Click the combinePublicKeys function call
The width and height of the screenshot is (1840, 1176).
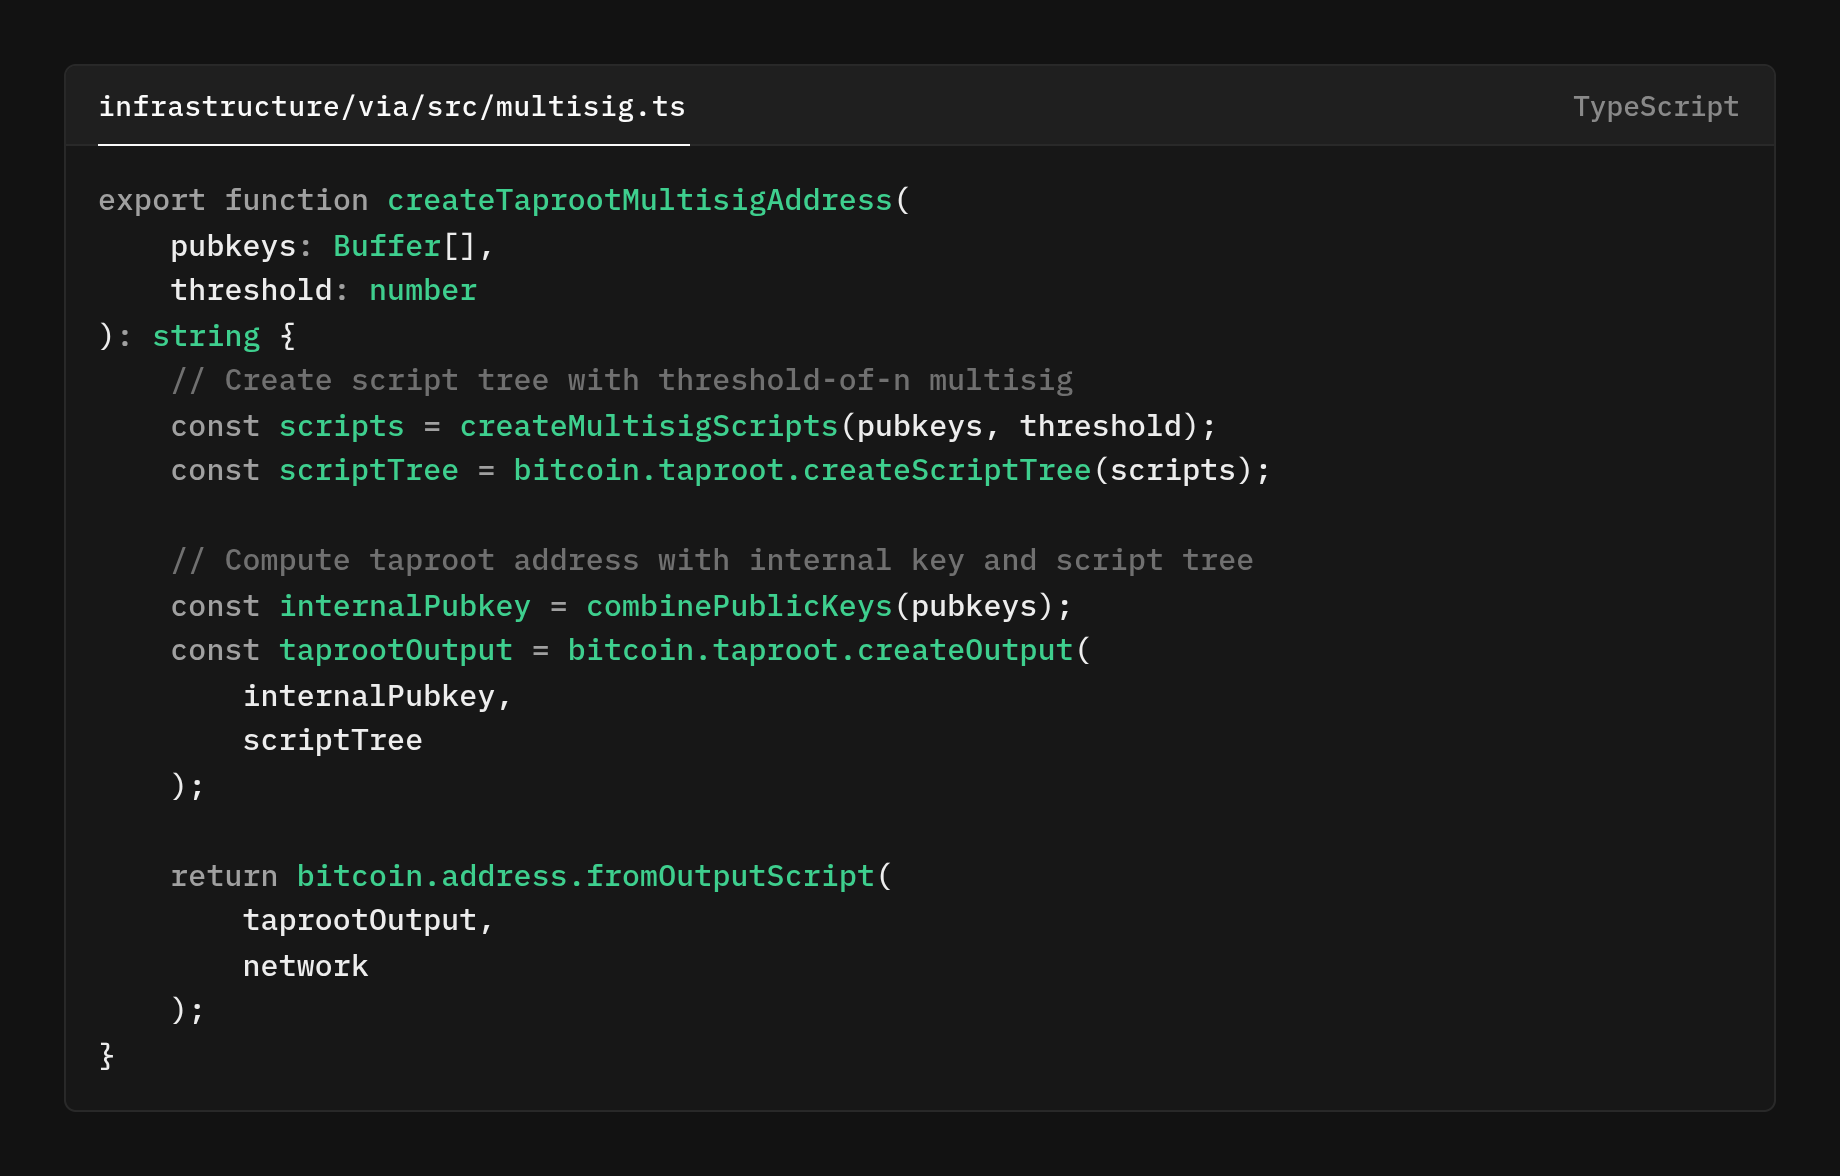738,606
